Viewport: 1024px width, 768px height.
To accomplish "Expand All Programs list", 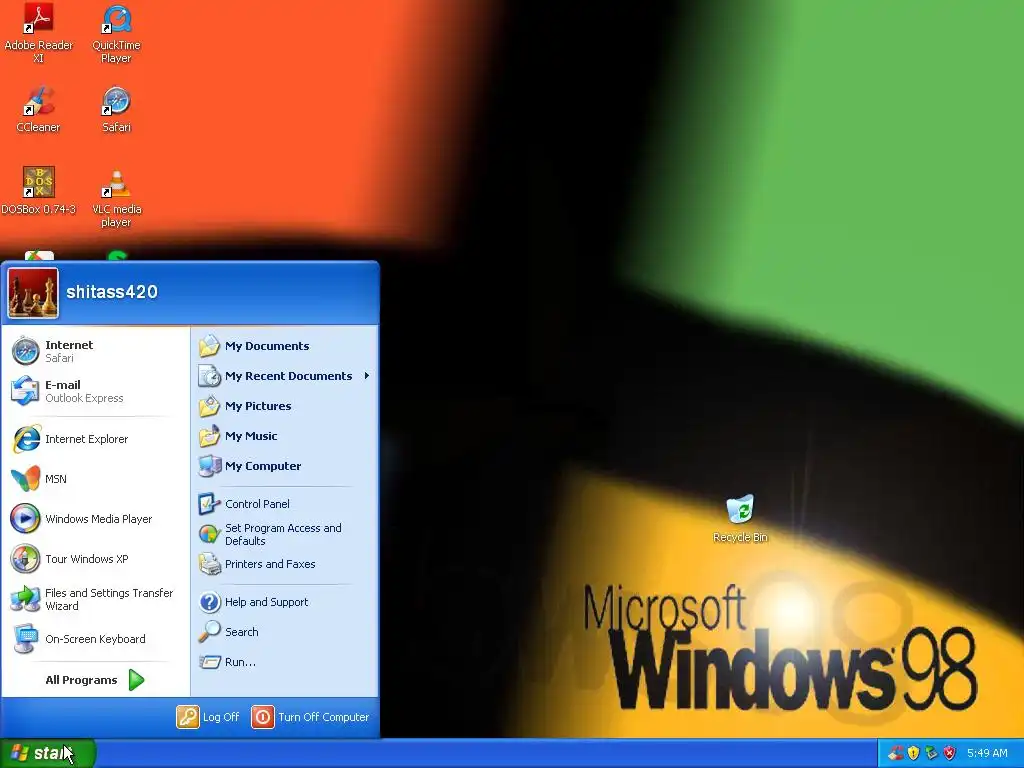I will [x=95, y=680].
